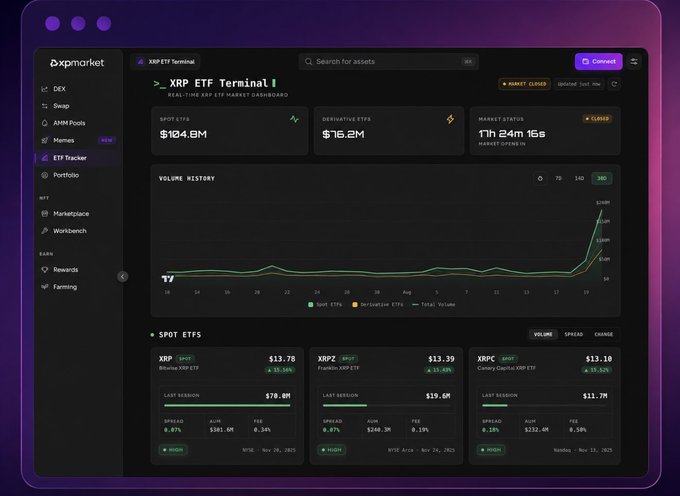Click the $104.8M Spot ETFs value
This screenshot has width=680, height=496.
tap(183, 134)
